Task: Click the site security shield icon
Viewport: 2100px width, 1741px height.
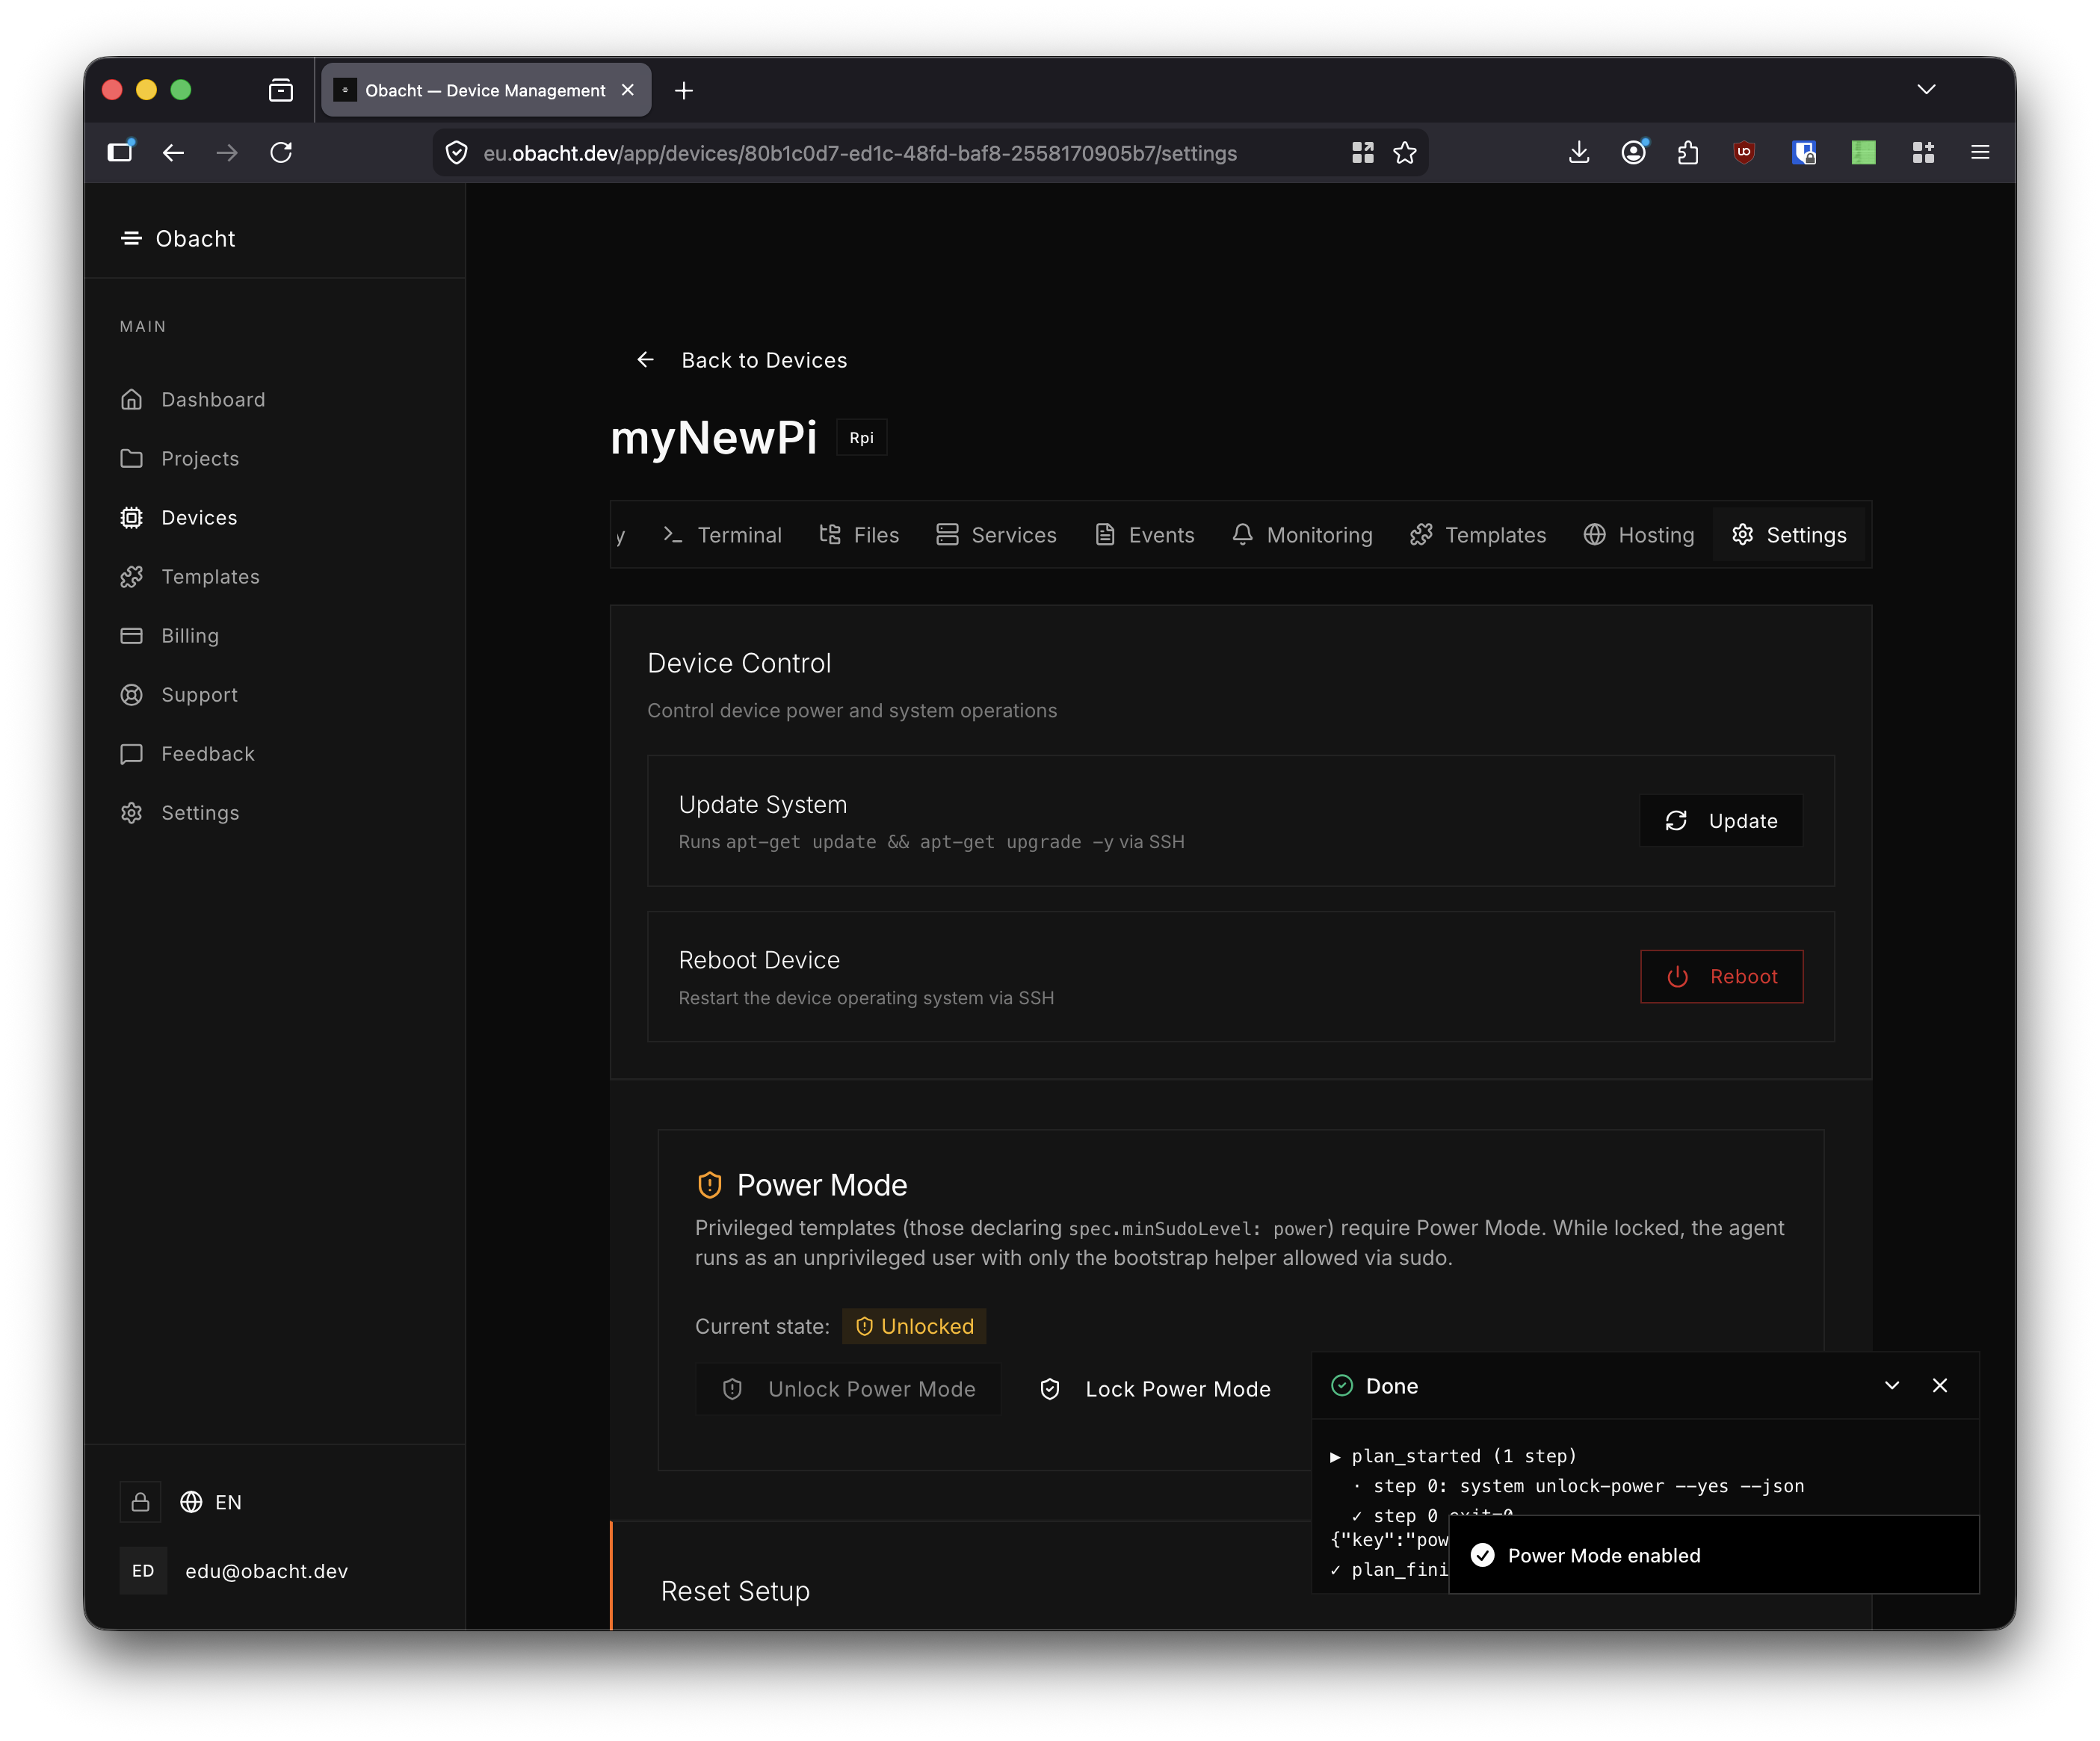Action: tap(457, 153)
